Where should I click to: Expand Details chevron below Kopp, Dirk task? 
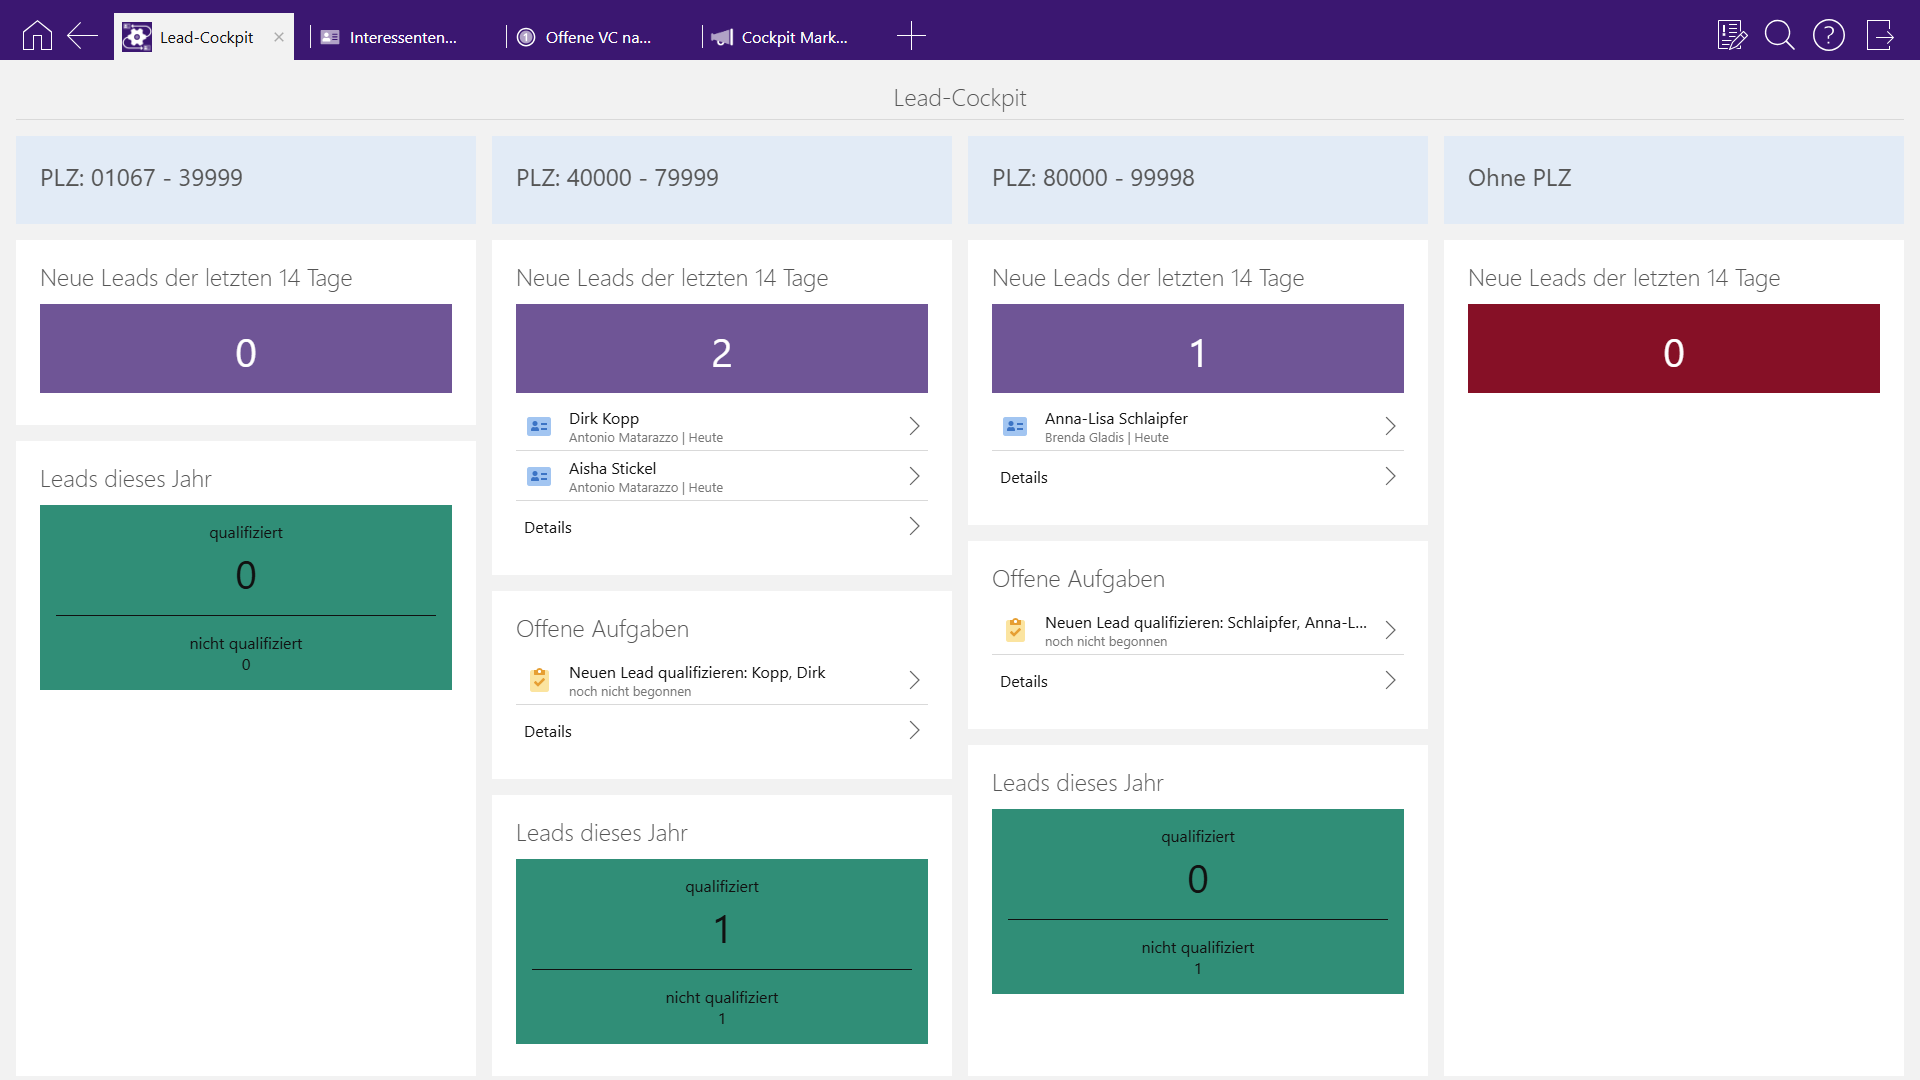pyautogui.click(x=914, y=730)
